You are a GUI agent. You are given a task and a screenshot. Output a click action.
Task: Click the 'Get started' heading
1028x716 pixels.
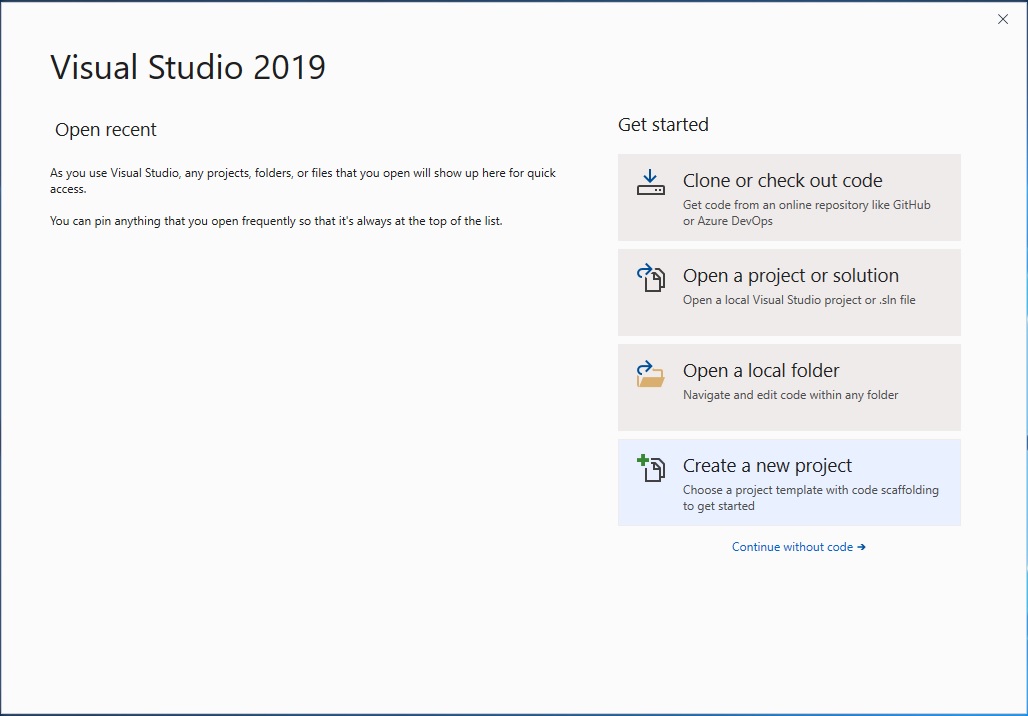[663, 125]
